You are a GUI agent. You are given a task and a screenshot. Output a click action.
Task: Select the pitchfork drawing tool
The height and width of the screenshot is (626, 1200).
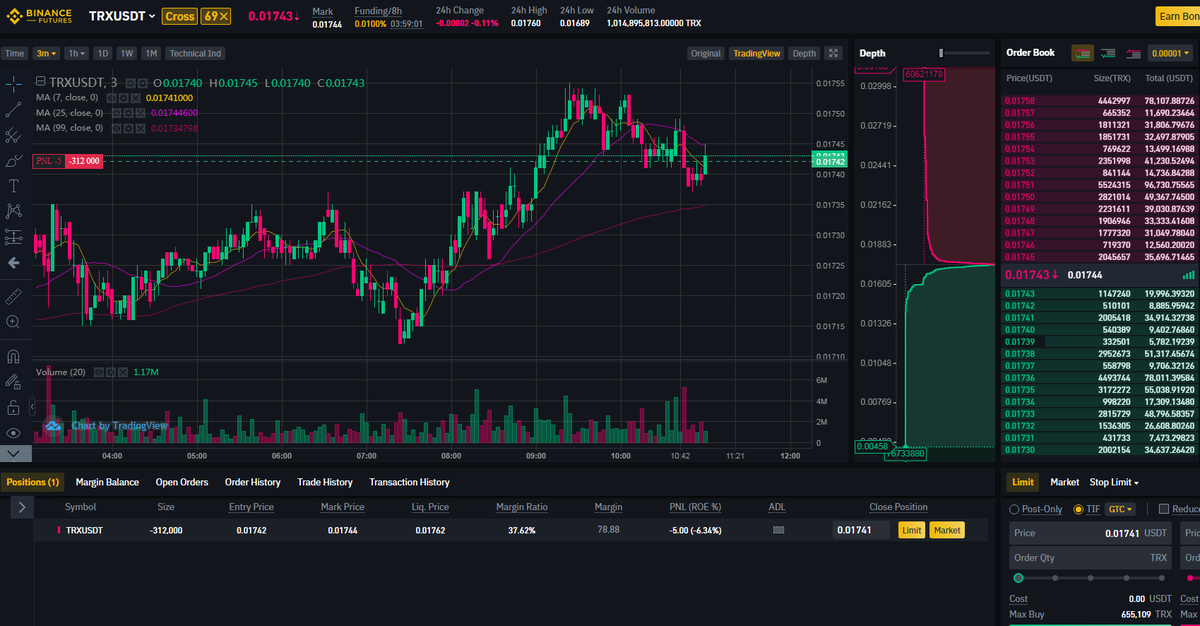[x=13, y=135]
